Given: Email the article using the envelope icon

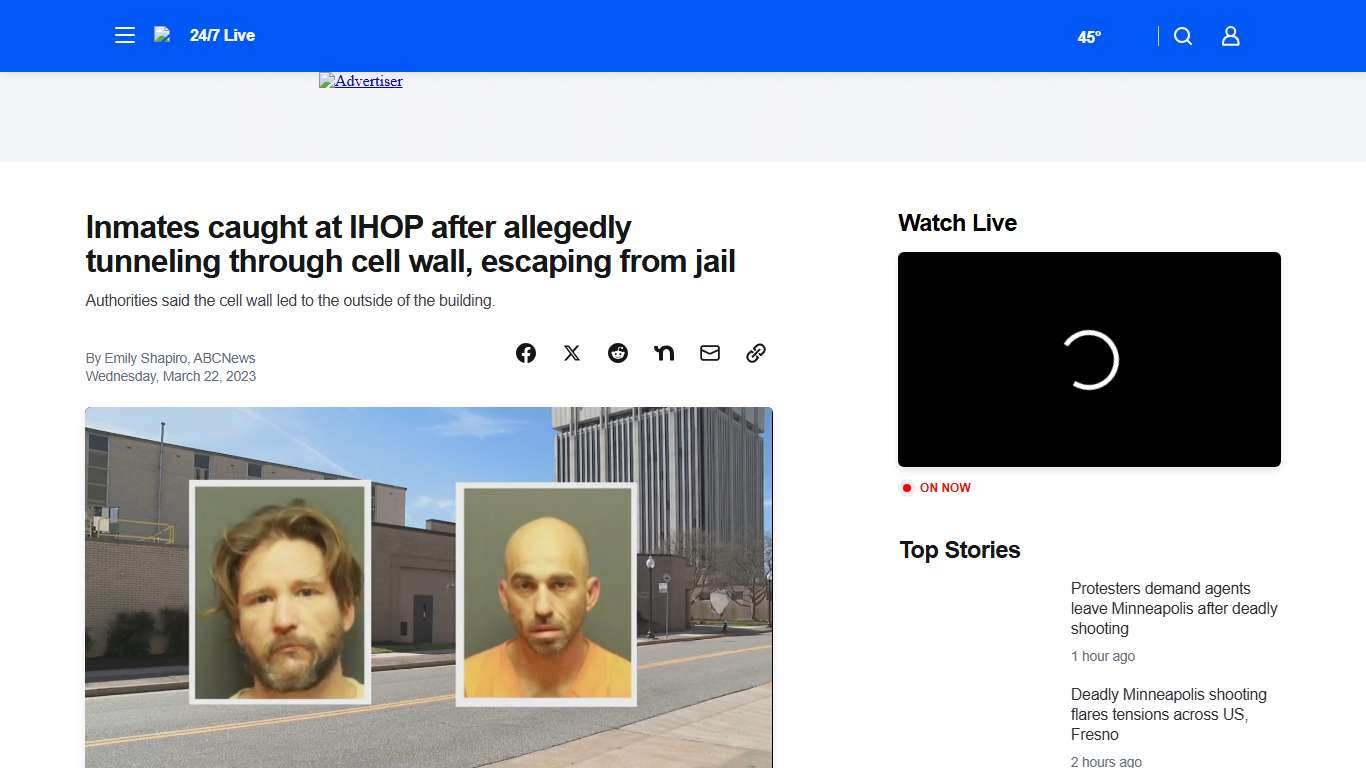Looking at the screenshot, I should pyautogui.click(x=709, y=353).
